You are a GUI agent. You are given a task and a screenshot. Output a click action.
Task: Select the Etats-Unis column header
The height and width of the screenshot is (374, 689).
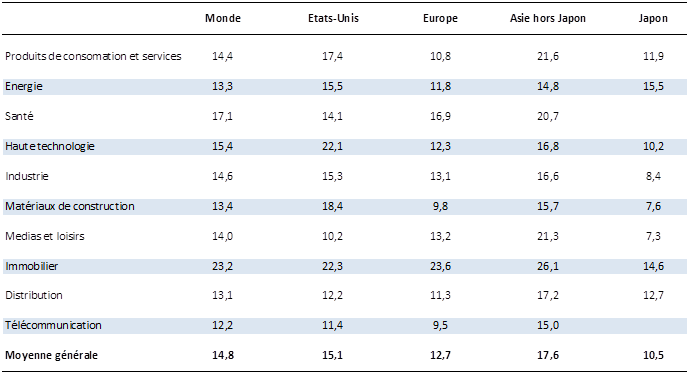[333, 18]
